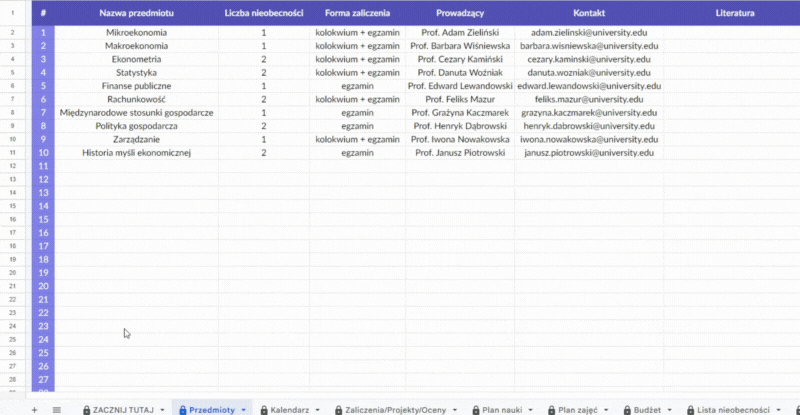Click lock icon on Plan nauki tab
The image size is (800, 415).
coord(476,410)
